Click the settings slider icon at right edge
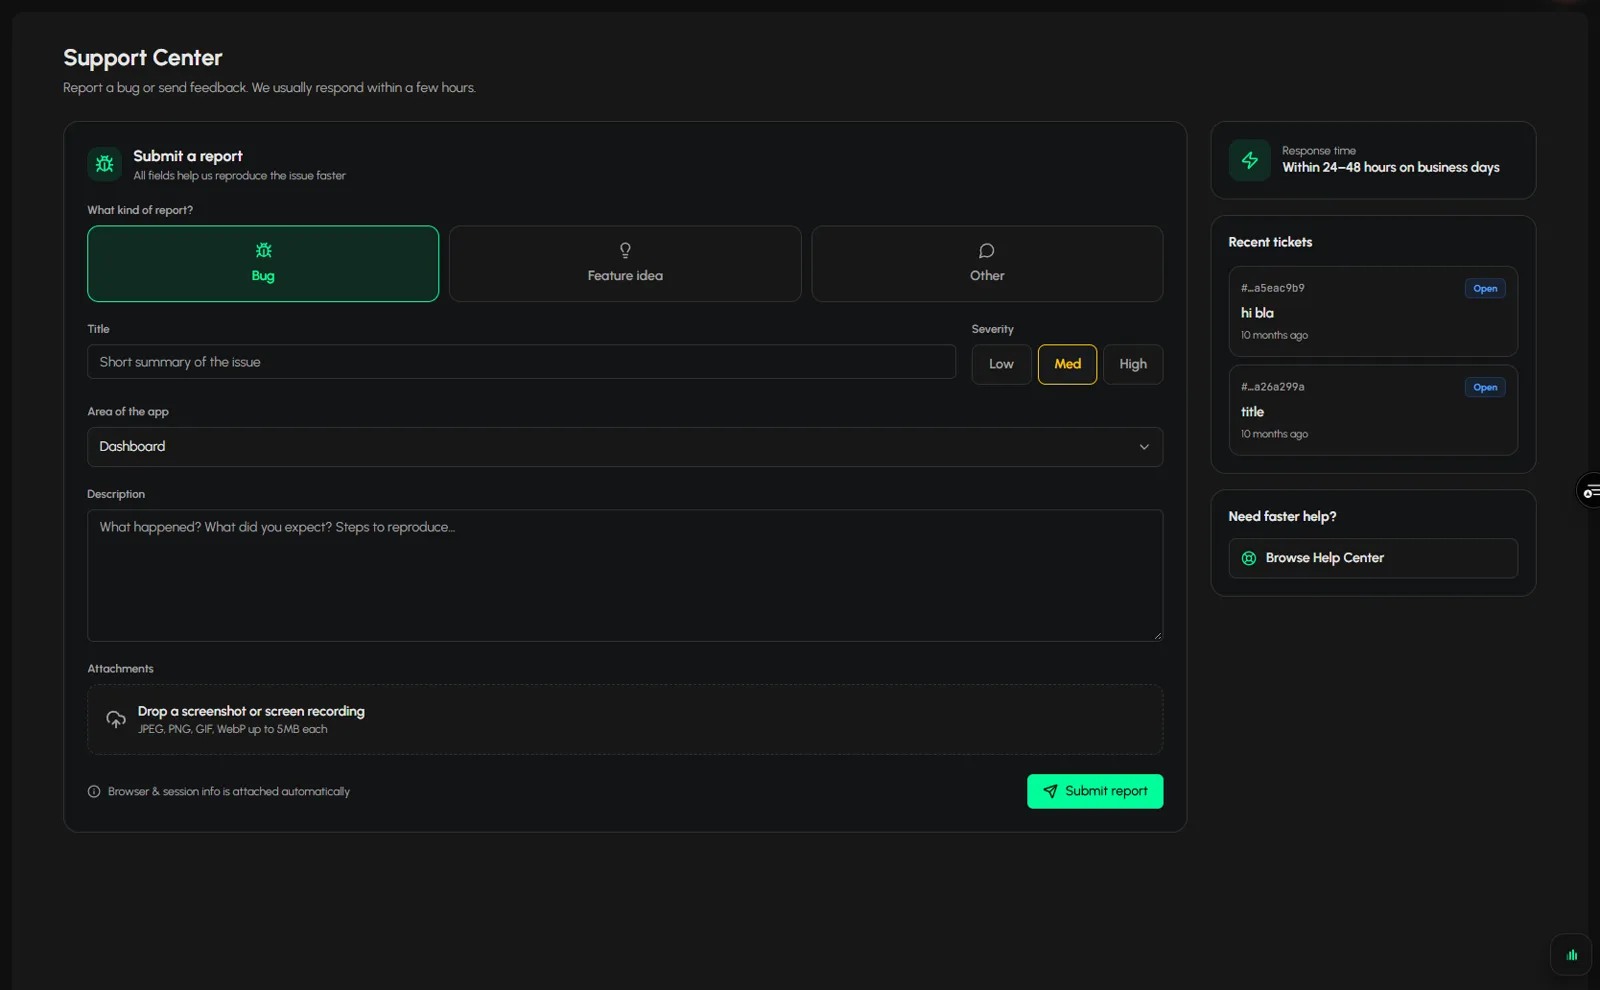The height and width of the screenshot is (990, 1600). pyautogui.click(x=1590, y=491)
